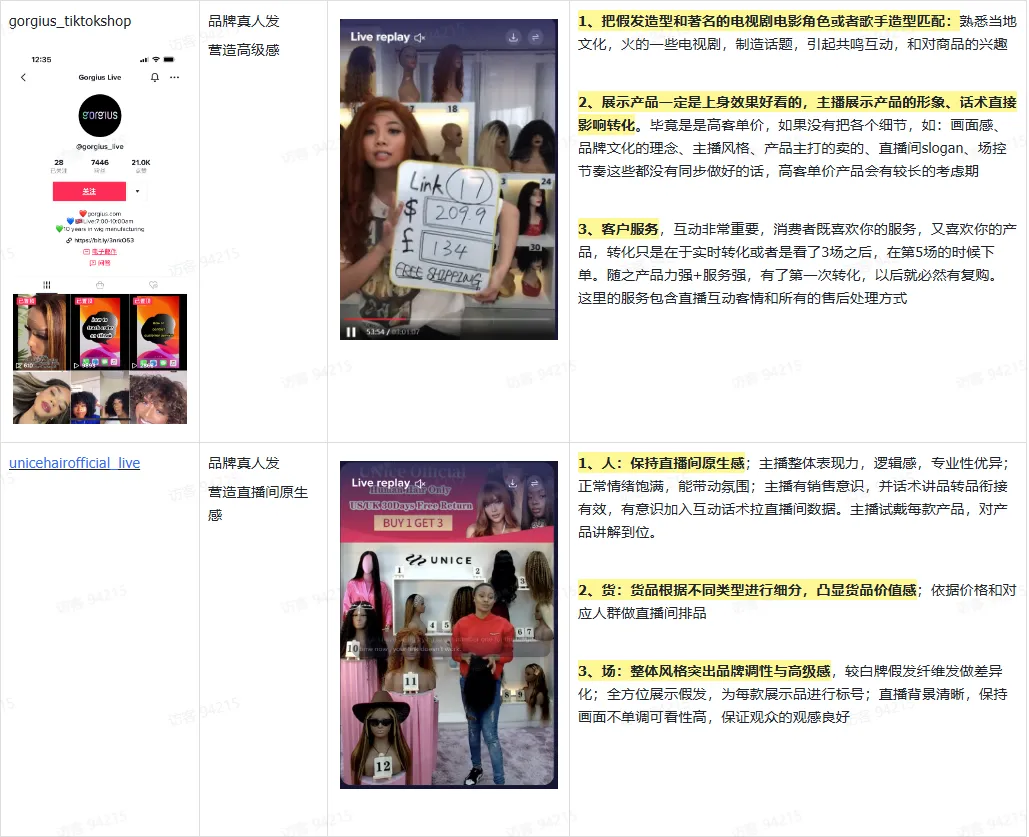This screenshot has width=1029, height=837.
Task: Tap the back arrow in Gorgius Live profile
Action: 24,77
